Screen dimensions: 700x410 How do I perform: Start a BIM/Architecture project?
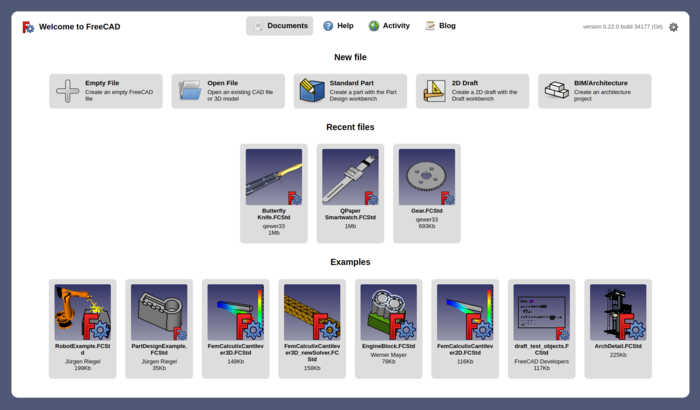[595, 91]
